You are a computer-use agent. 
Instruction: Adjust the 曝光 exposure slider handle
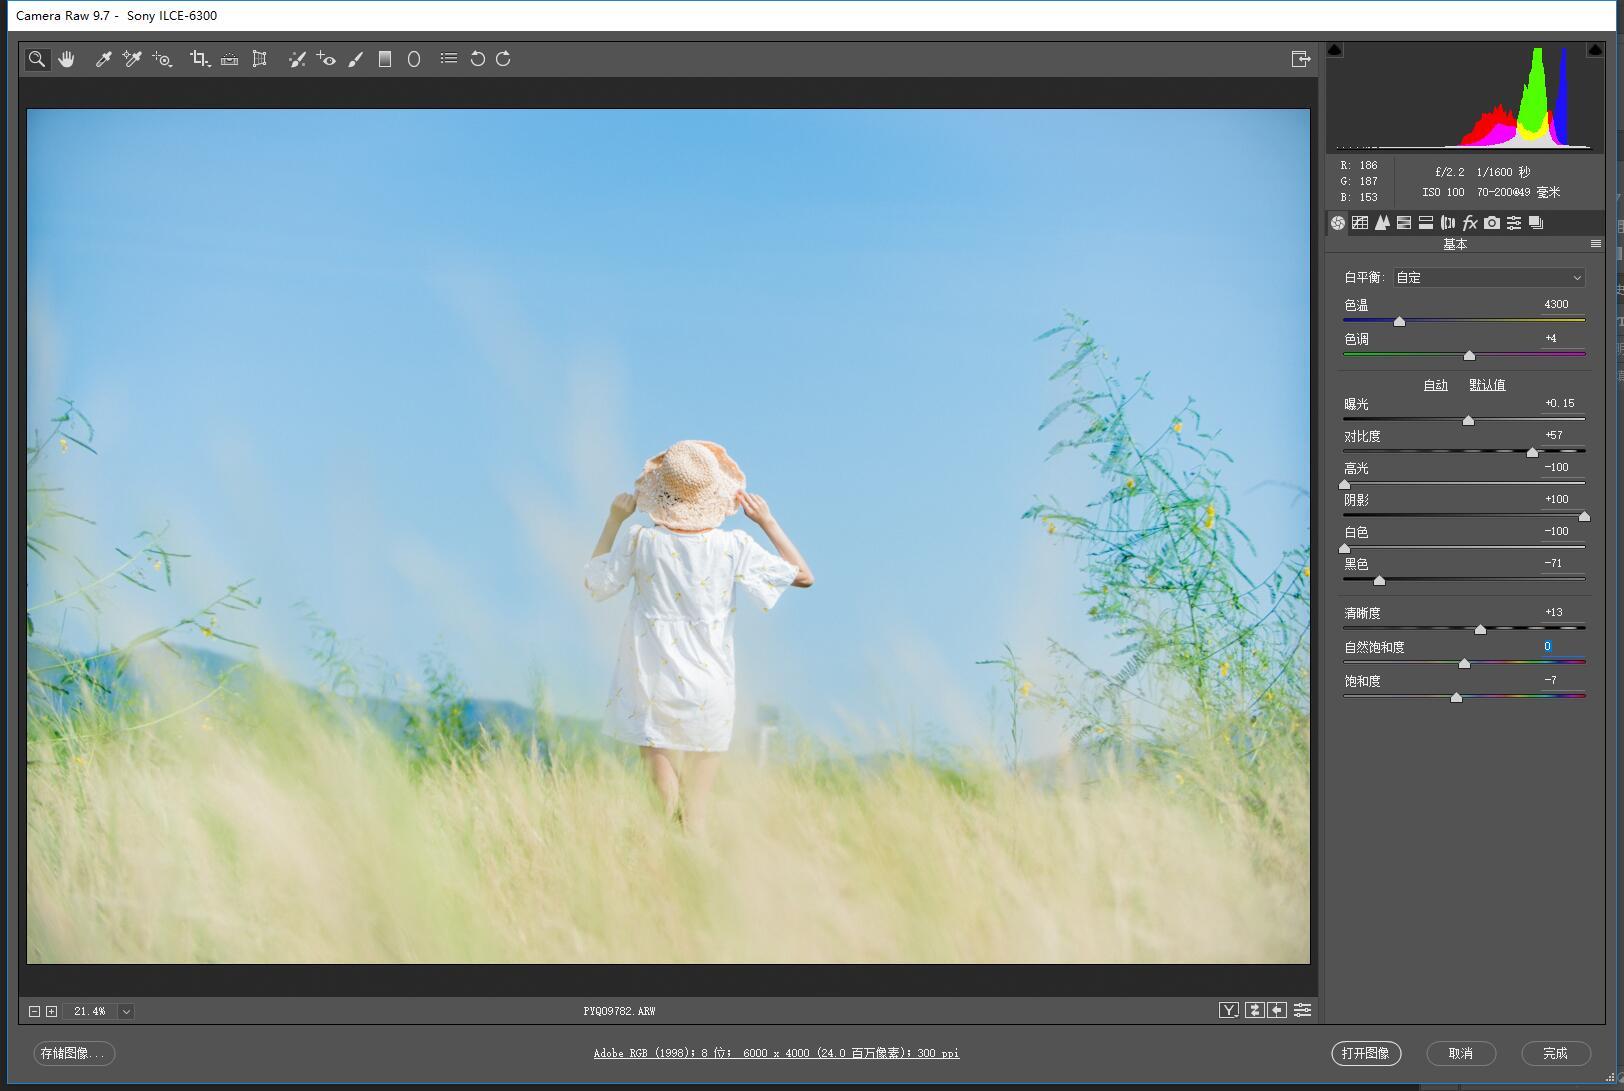[x=1468, y=420]
